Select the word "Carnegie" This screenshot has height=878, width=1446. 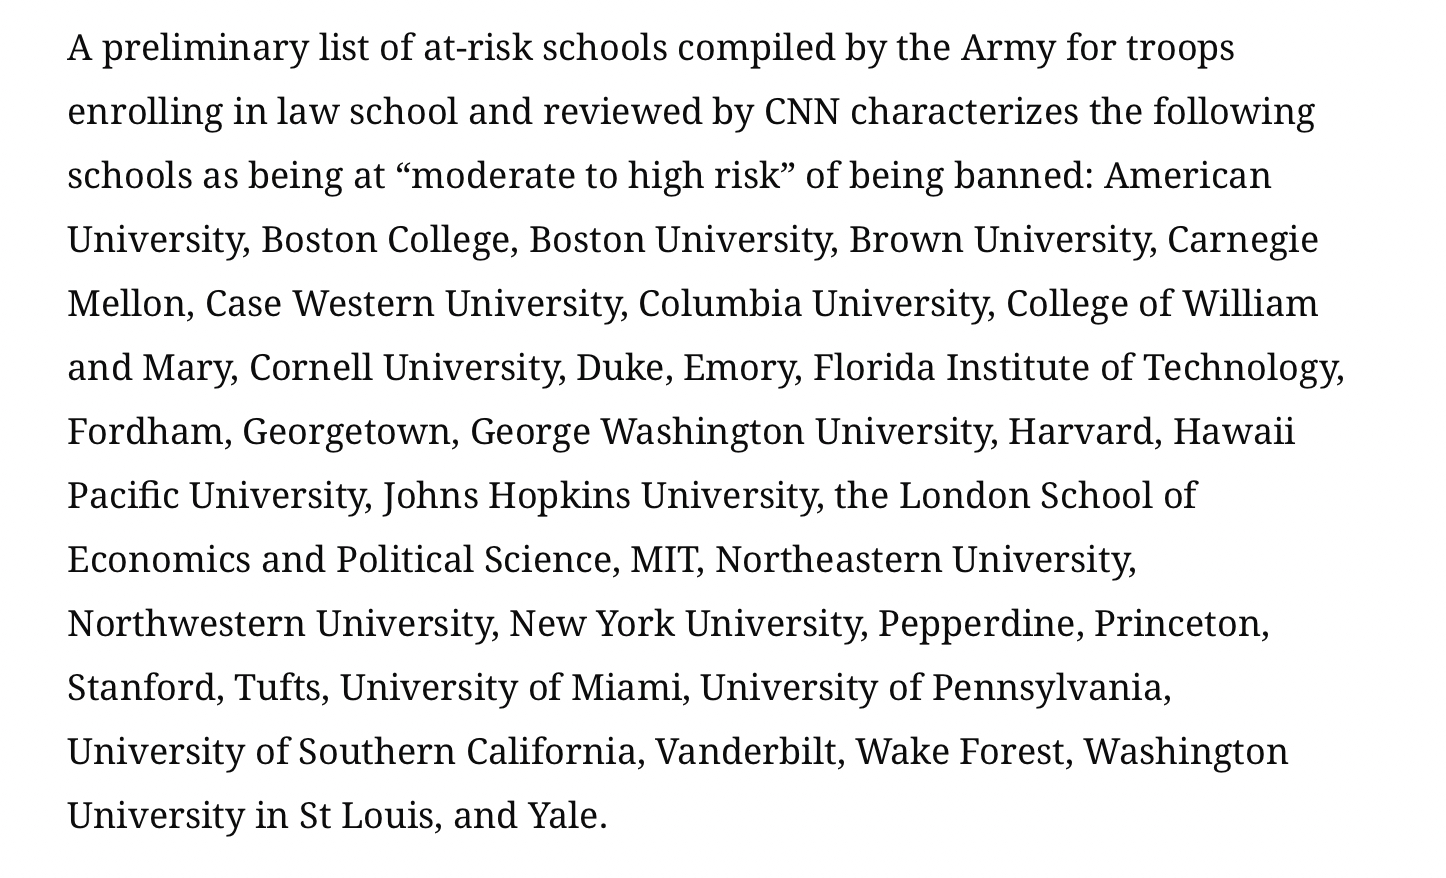coord(1242,240)
